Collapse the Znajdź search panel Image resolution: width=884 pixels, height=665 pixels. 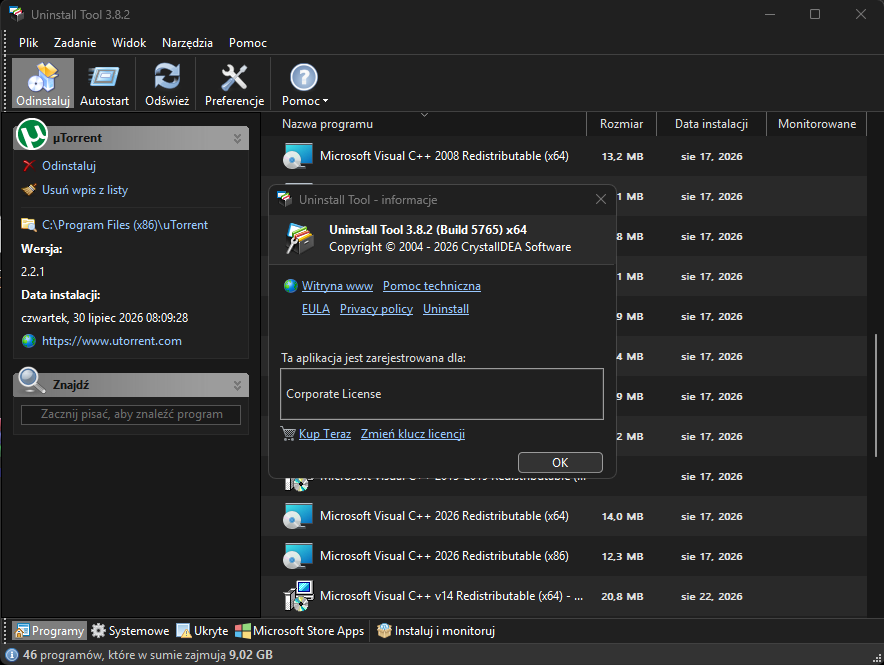pos(237,385)
